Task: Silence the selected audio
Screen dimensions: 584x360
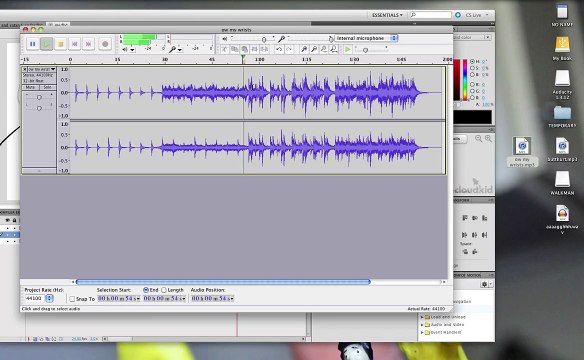Action: [264, 49]
